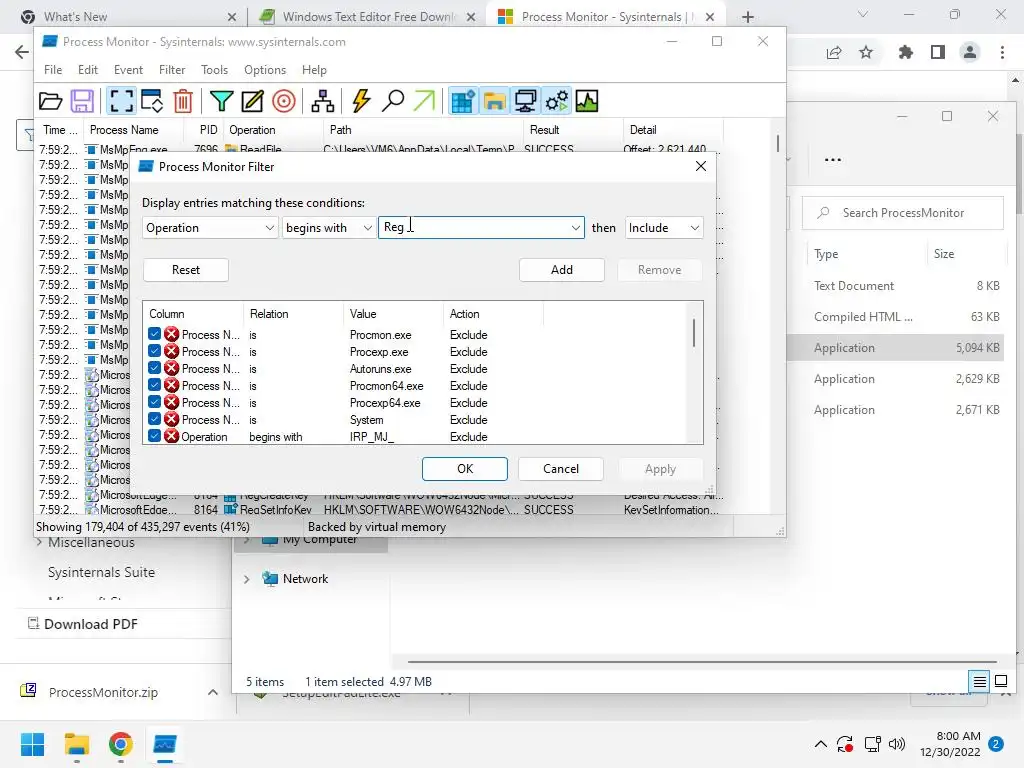Expand the value combo box arrow
Viewport: 1024px width, 768px height.
[575, 227]
